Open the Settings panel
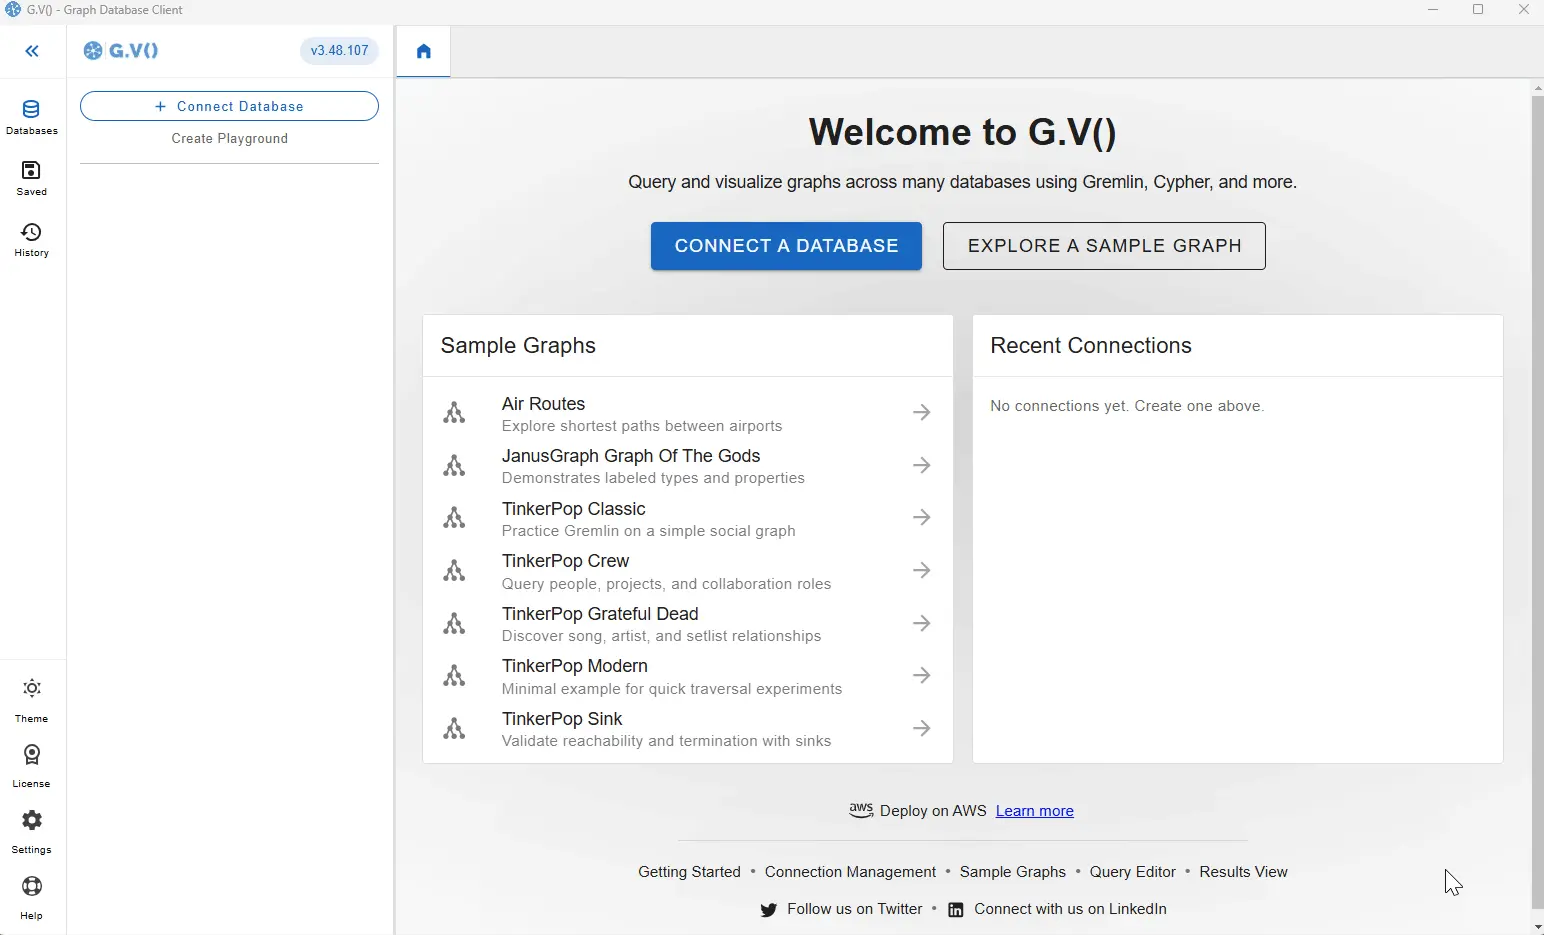This screenshot has width=1544, height=935. (31, 829)
